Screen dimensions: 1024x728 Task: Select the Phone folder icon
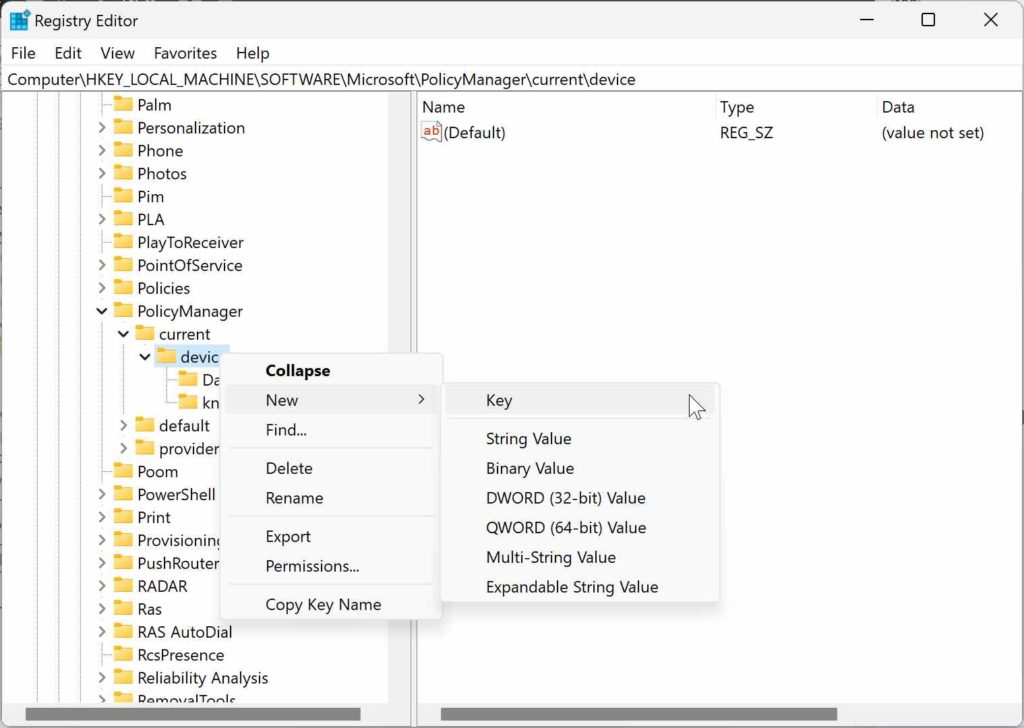pyautogui.click(x=123, y=150)
